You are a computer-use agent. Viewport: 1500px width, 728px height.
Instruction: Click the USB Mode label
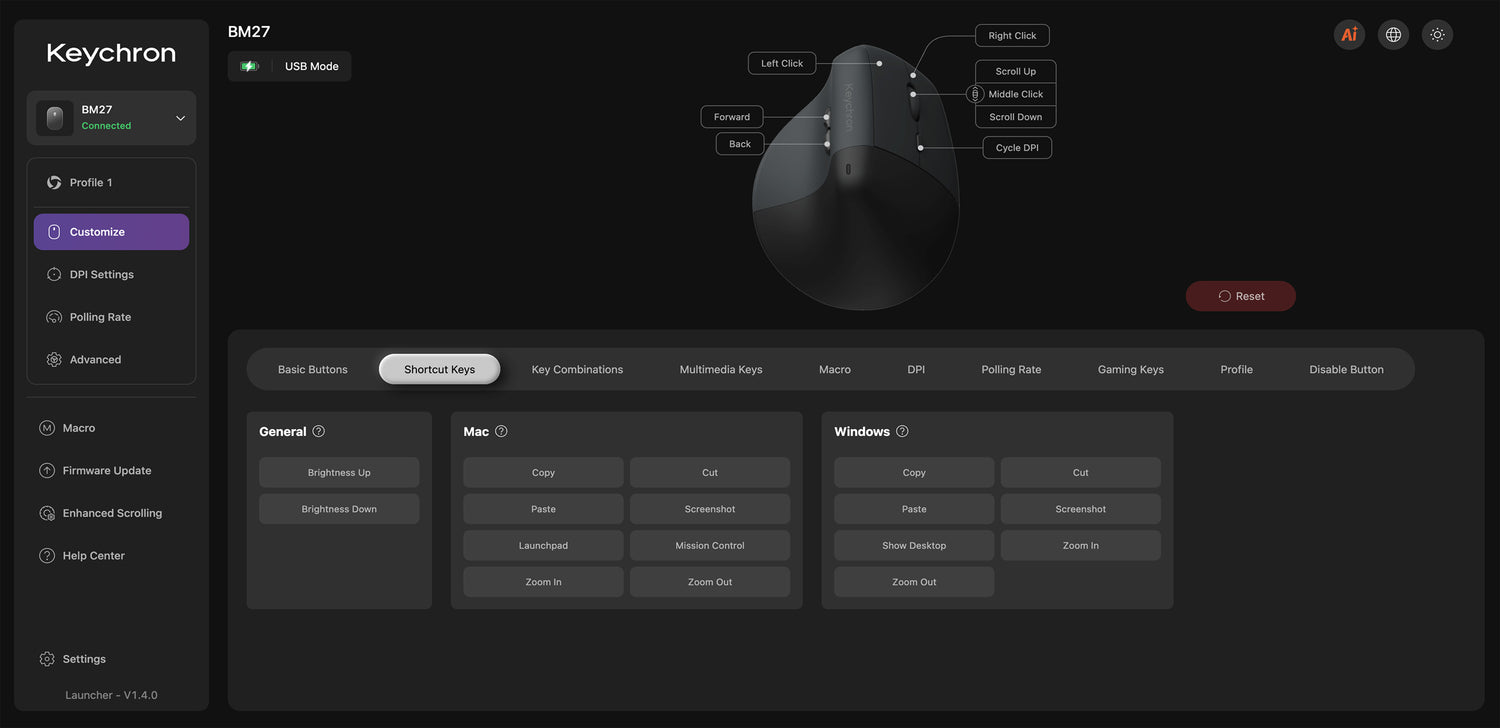click(312, 66)
